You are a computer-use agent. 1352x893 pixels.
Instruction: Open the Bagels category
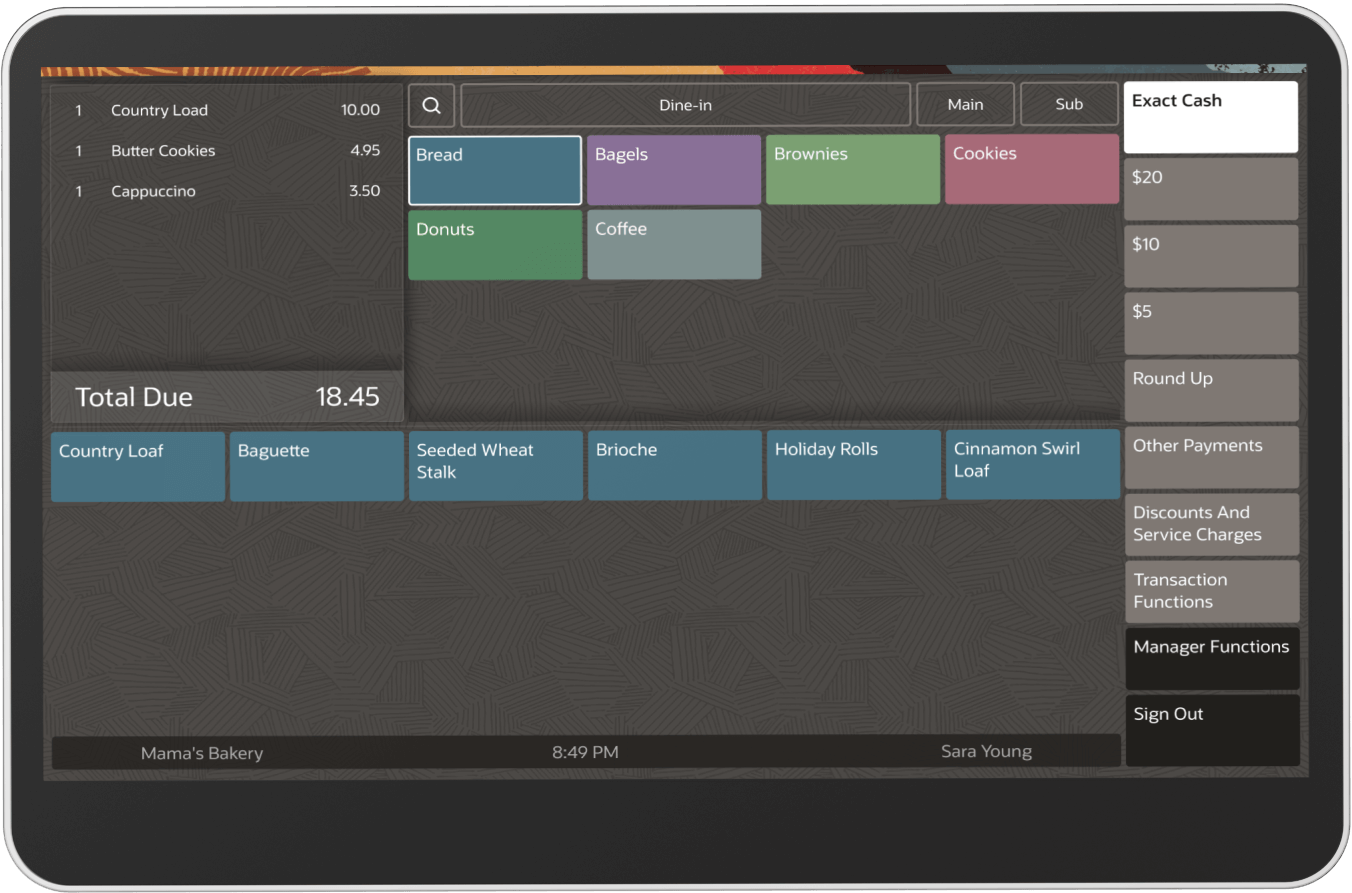click(673, 169)
